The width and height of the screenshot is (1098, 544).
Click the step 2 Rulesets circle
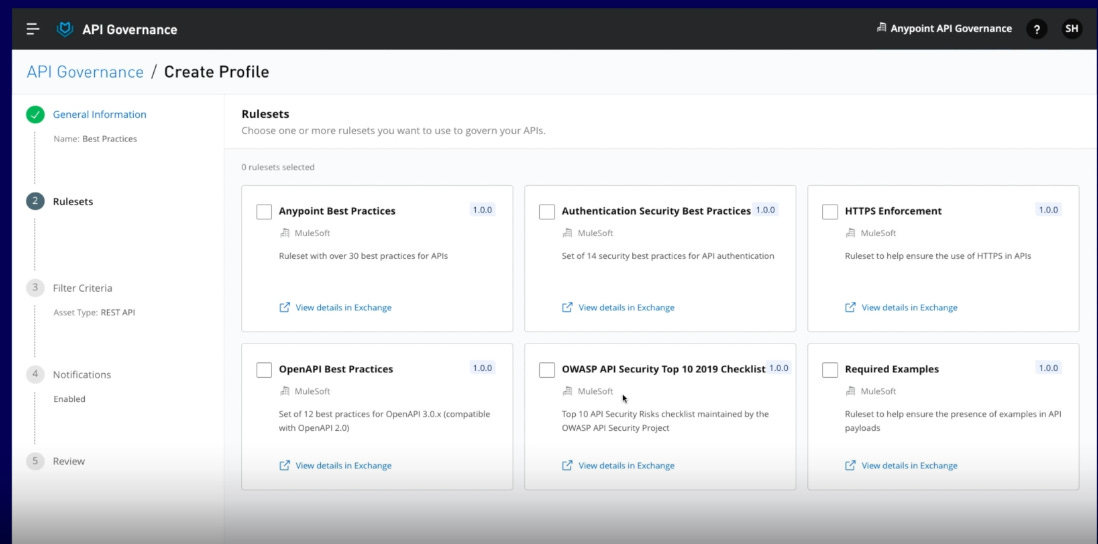pos(36,202)
